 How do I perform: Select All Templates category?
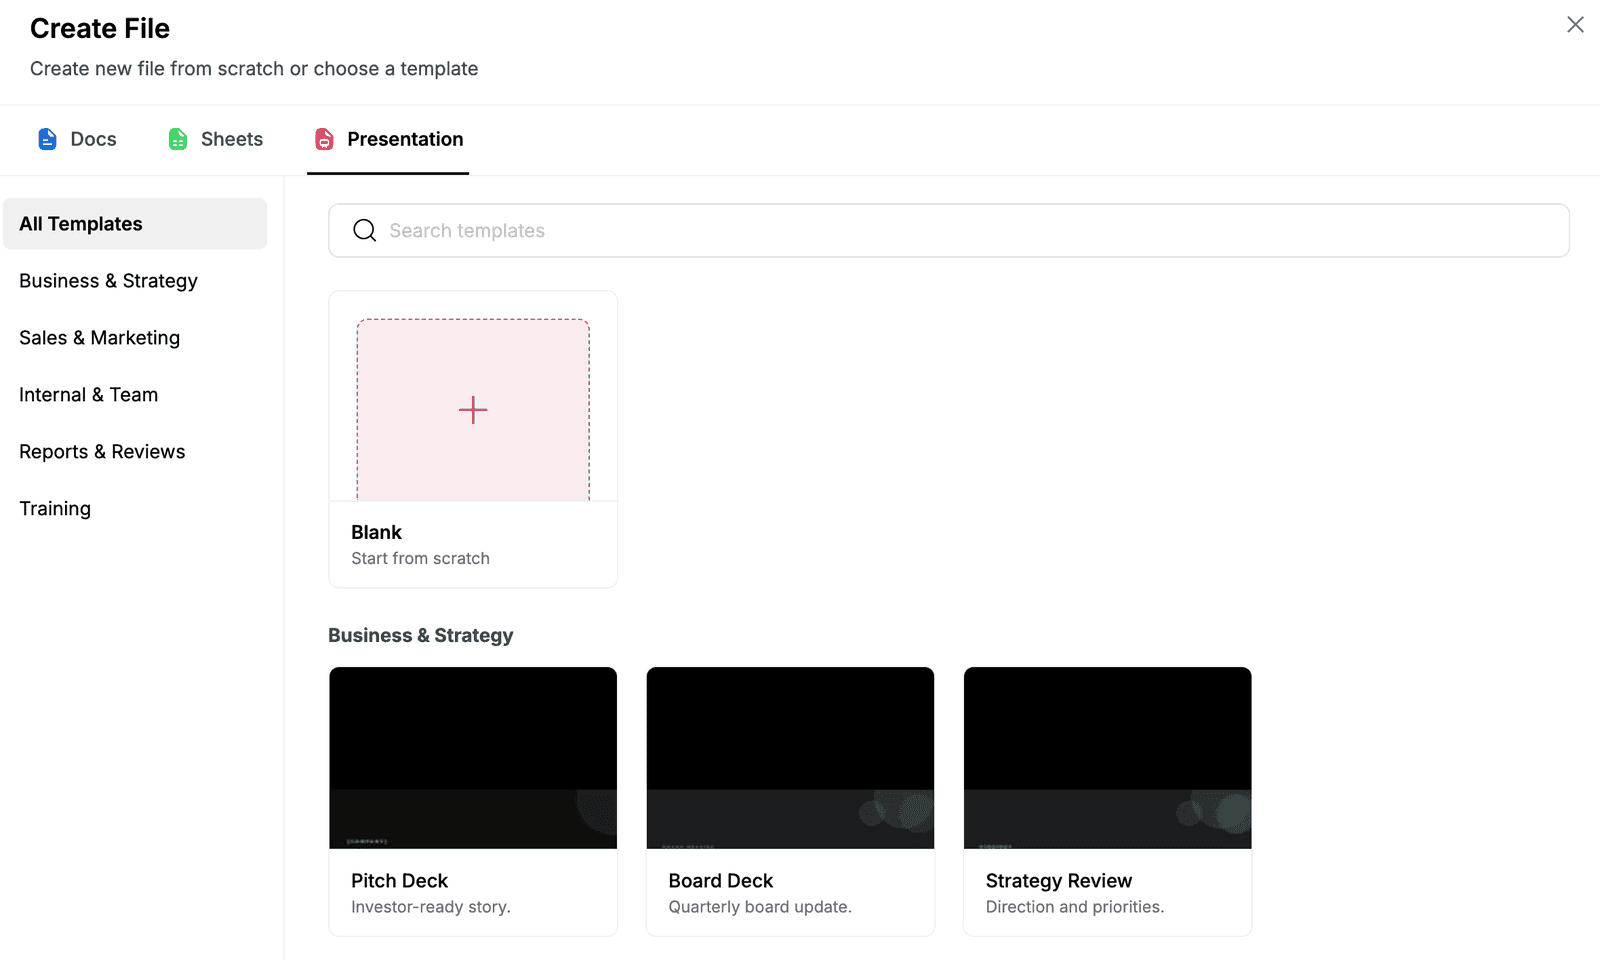[135, 224]
